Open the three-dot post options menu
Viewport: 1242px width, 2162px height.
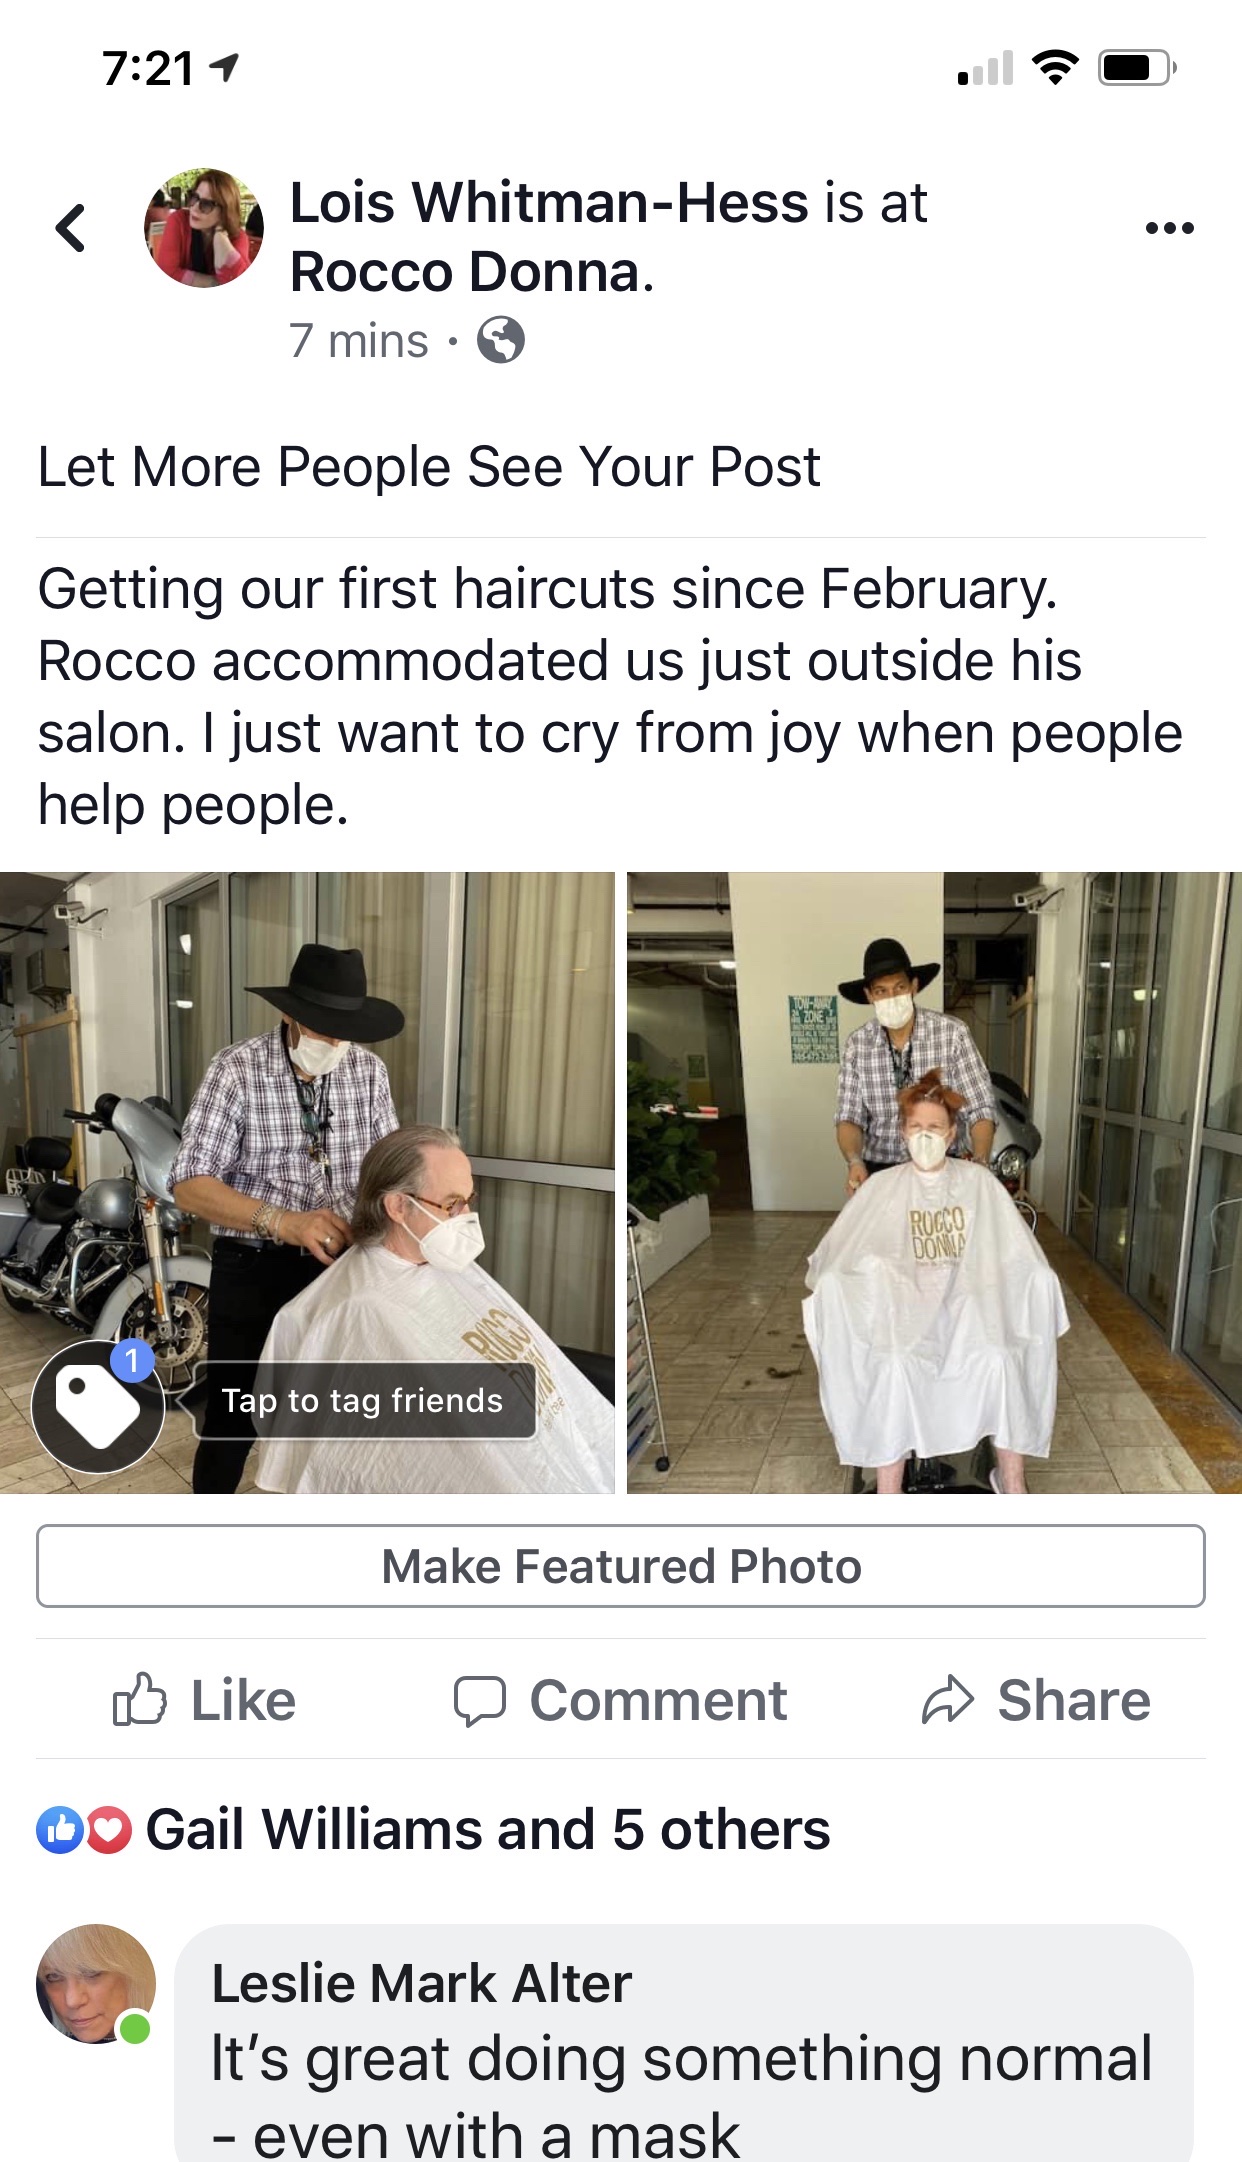click(1169, 228)
